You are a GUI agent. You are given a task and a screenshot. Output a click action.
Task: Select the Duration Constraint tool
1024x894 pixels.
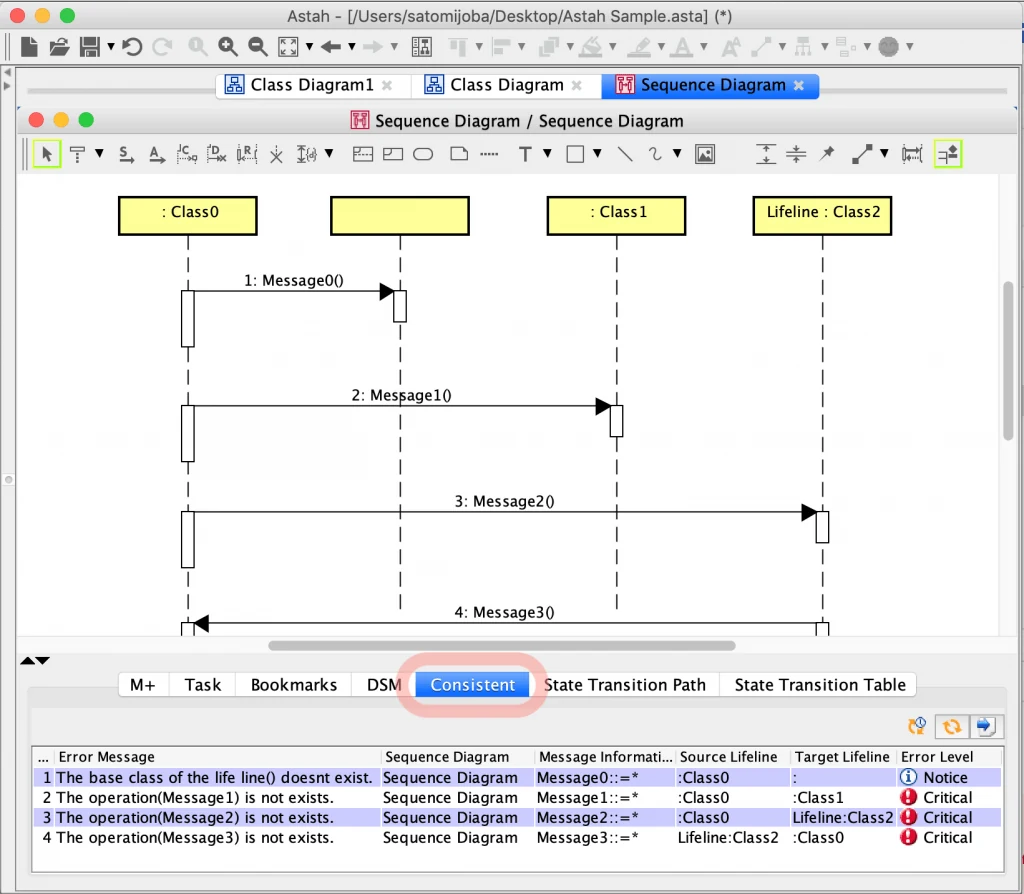[306, 154]
